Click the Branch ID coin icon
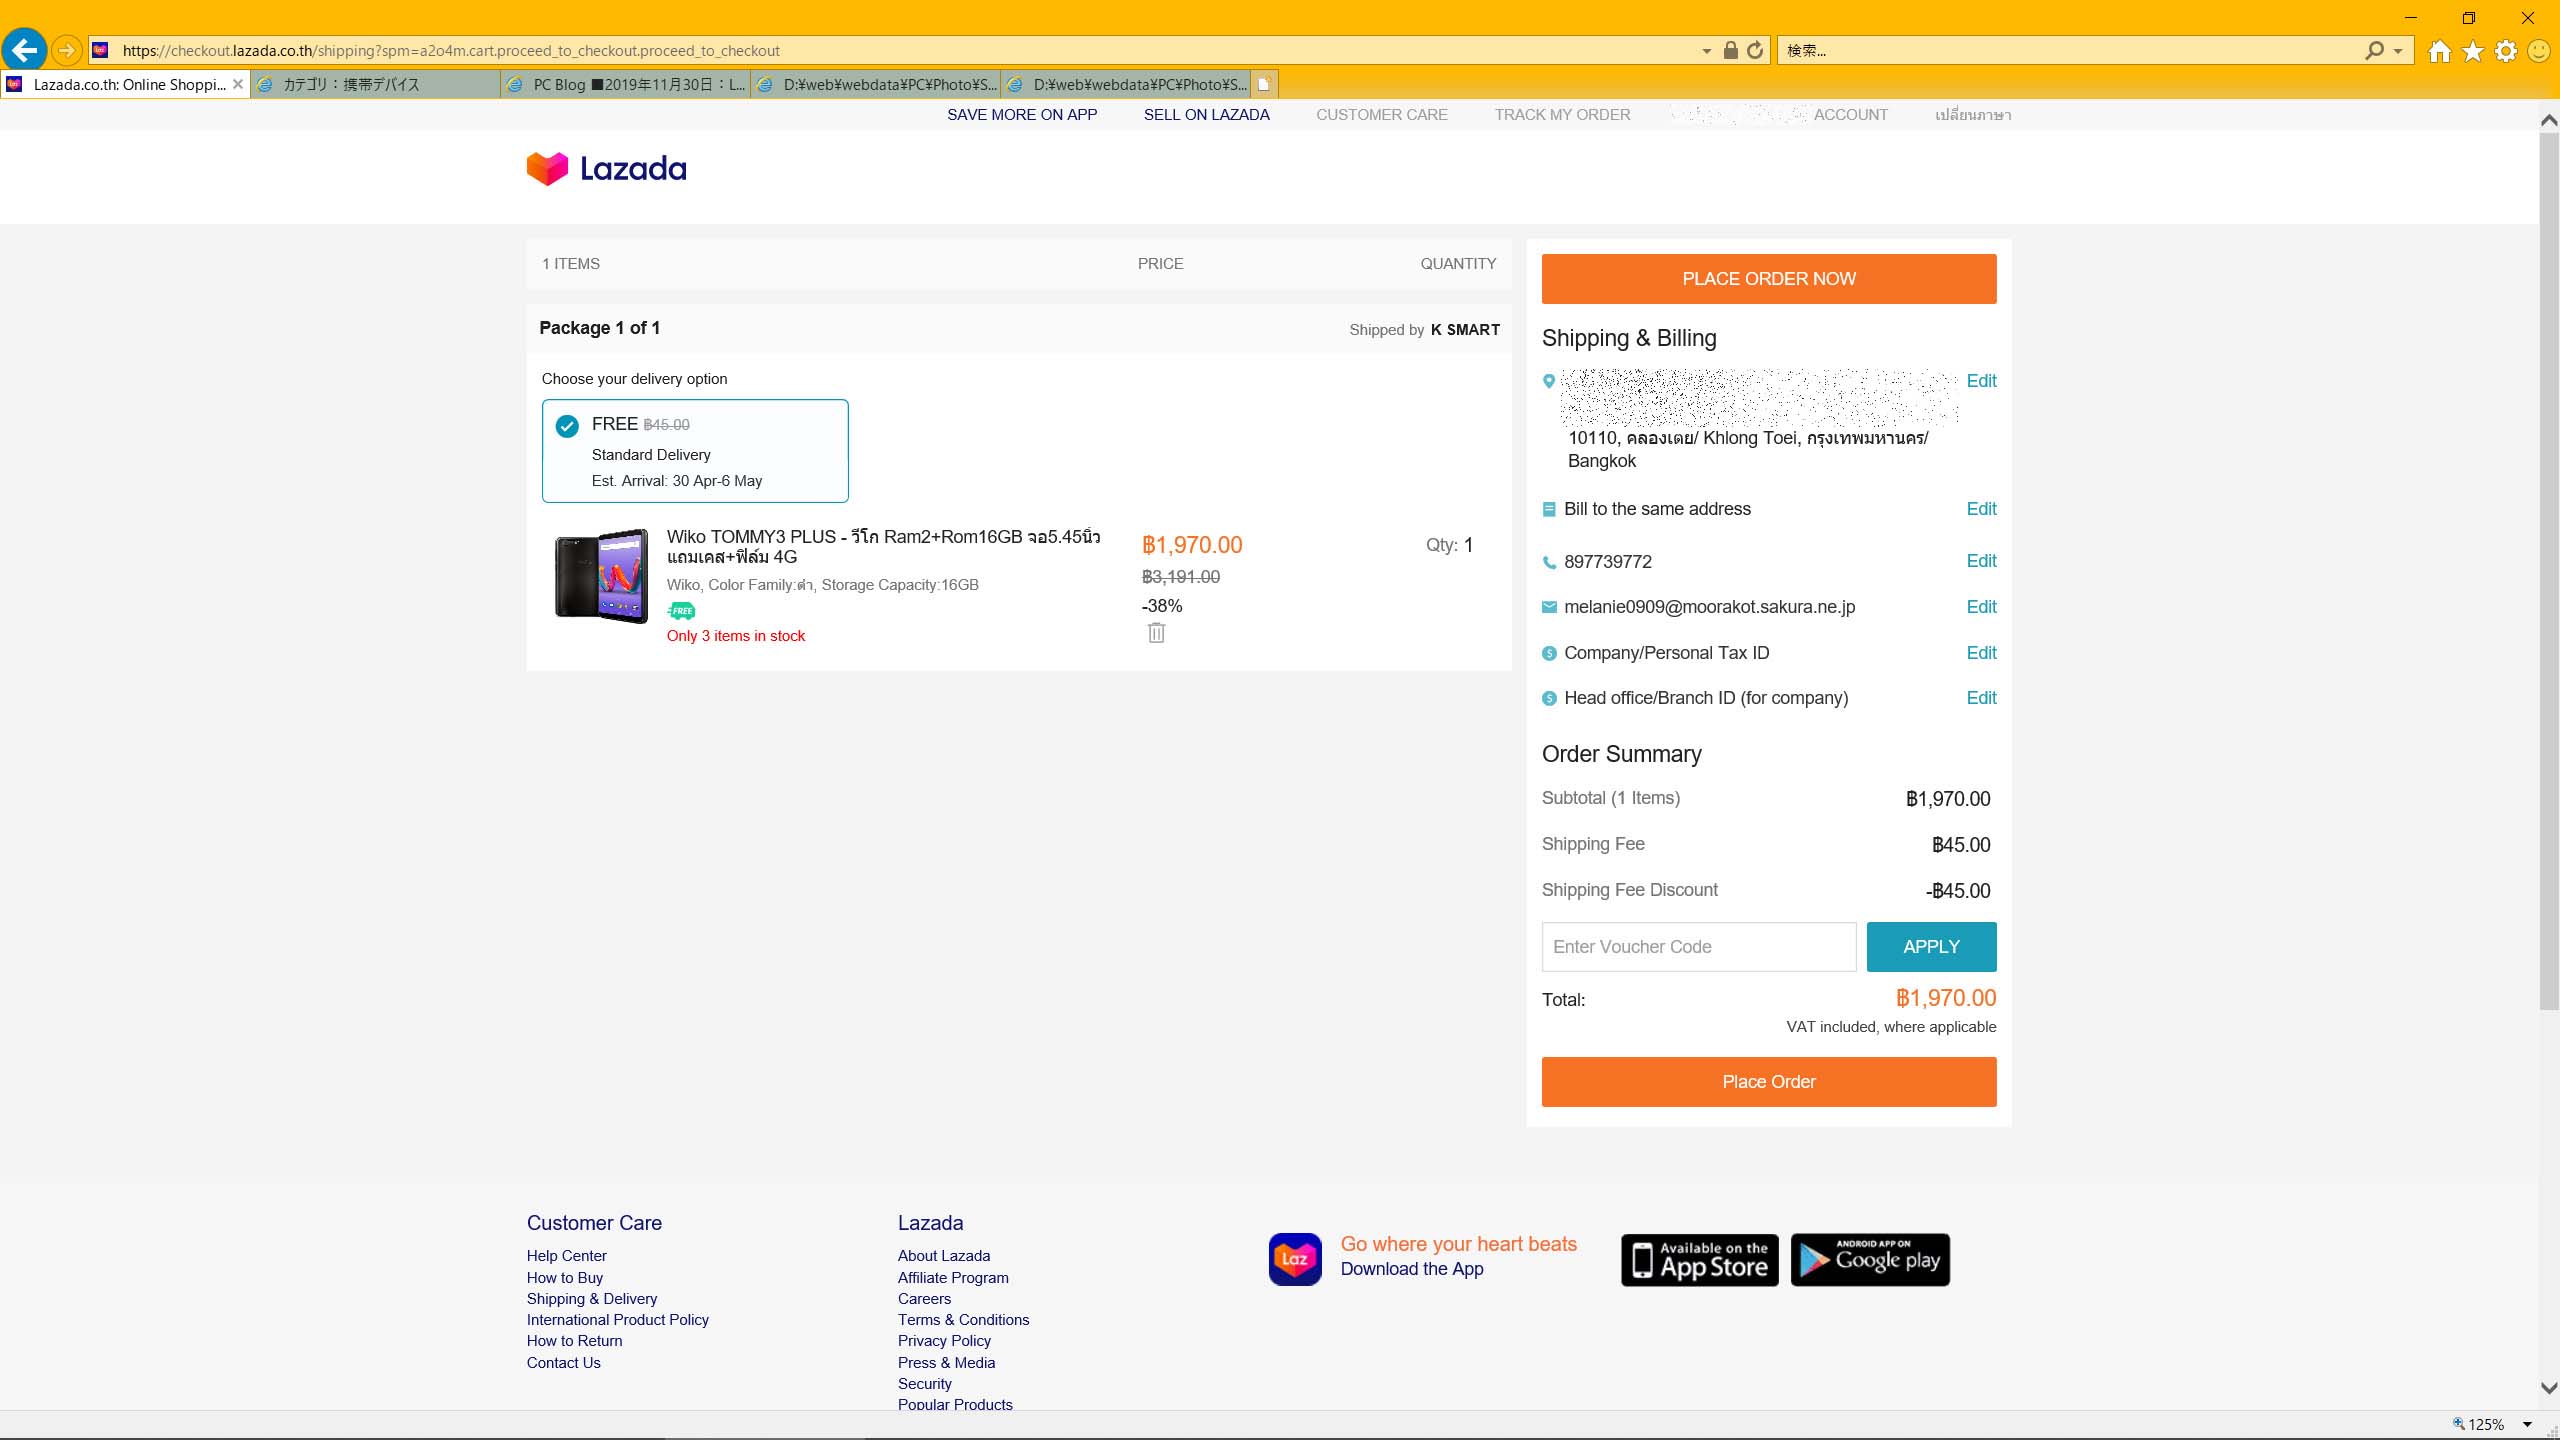2560x1440 pixels. (1549, 698)
